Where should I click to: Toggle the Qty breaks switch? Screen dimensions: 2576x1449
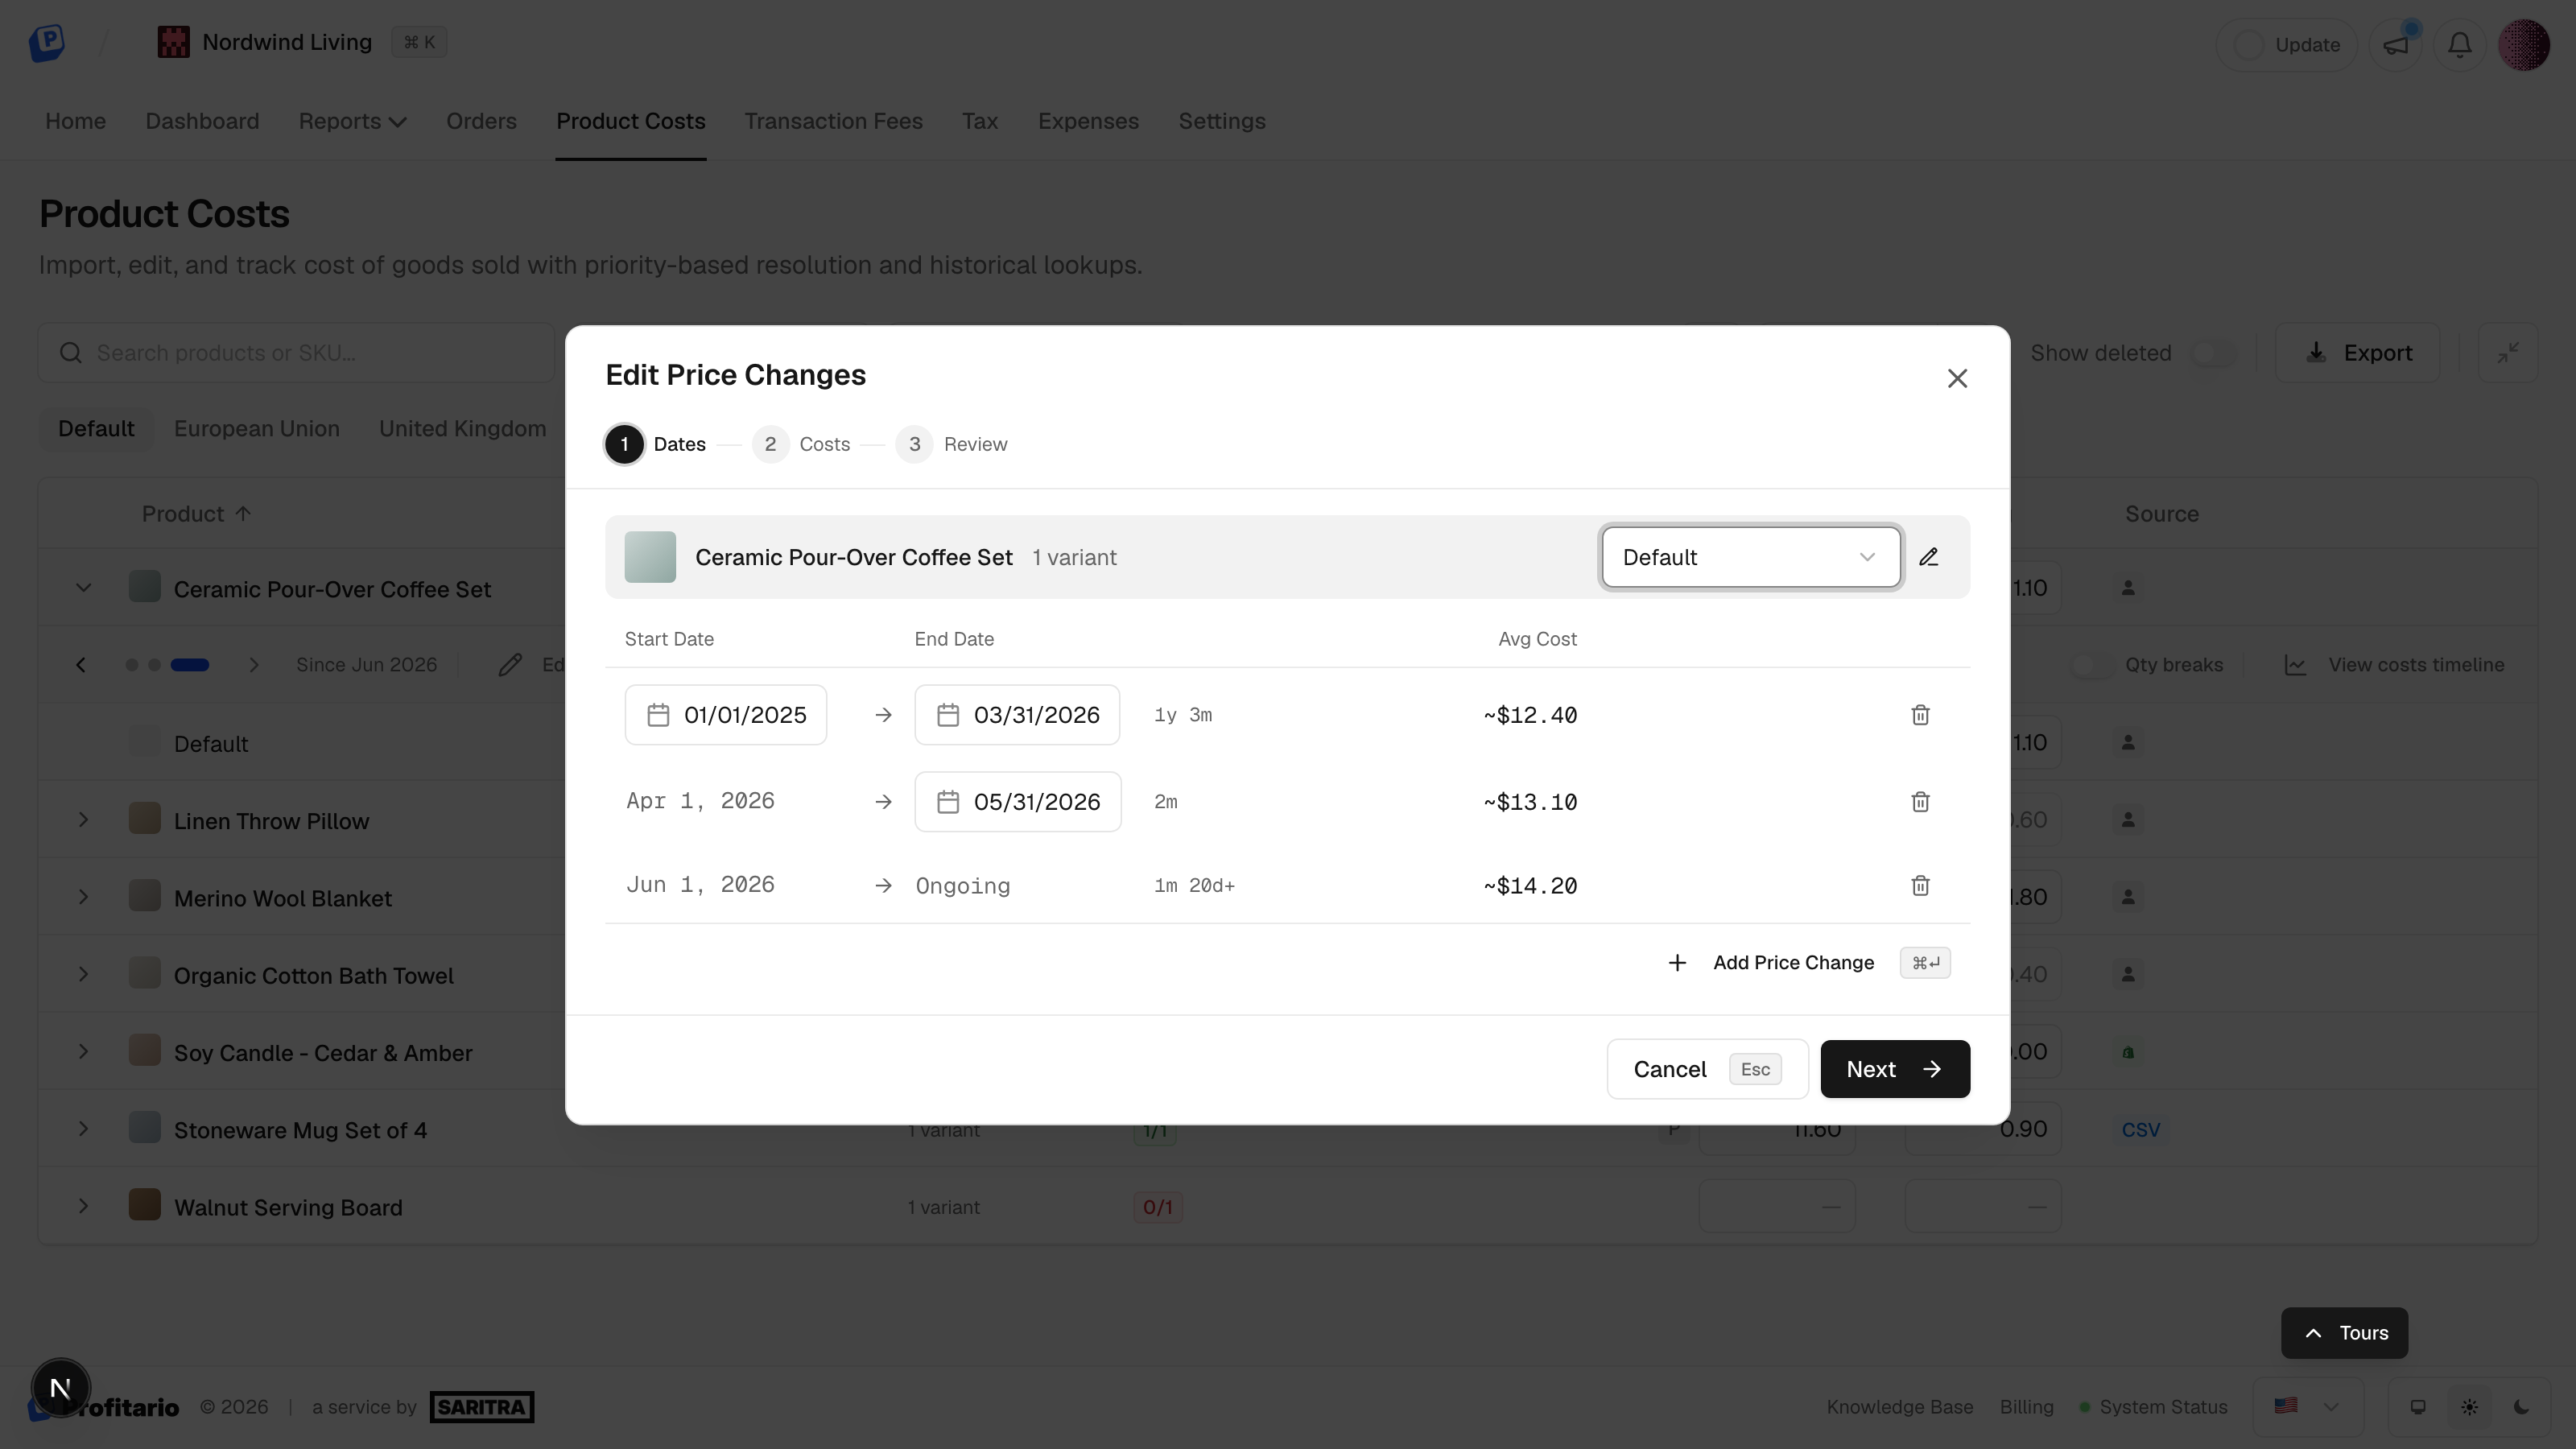pos(2091,665)
